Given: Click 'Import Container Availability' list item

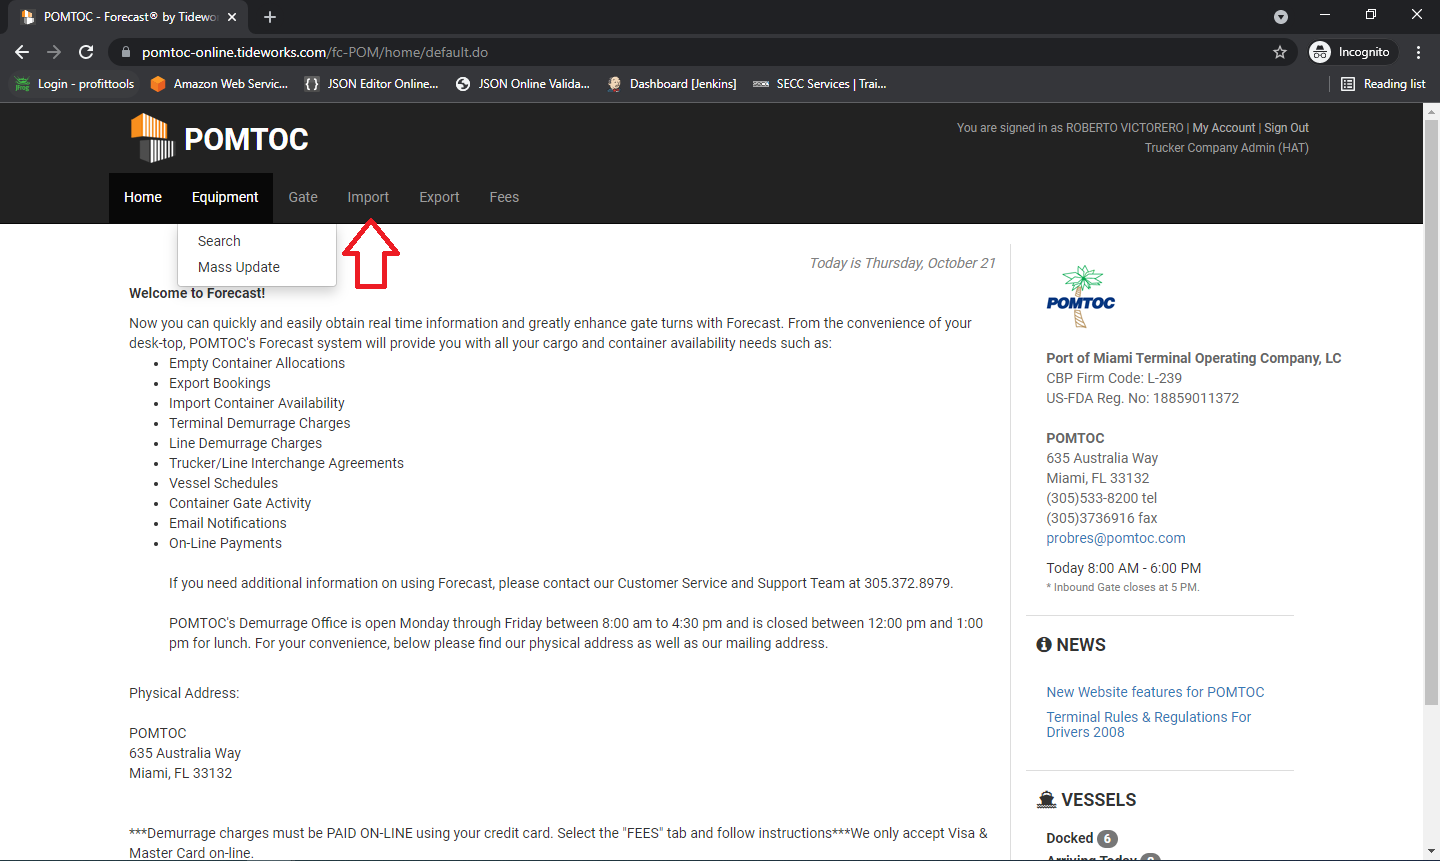Looking at the screenshot, I should [x=257, y=403].
